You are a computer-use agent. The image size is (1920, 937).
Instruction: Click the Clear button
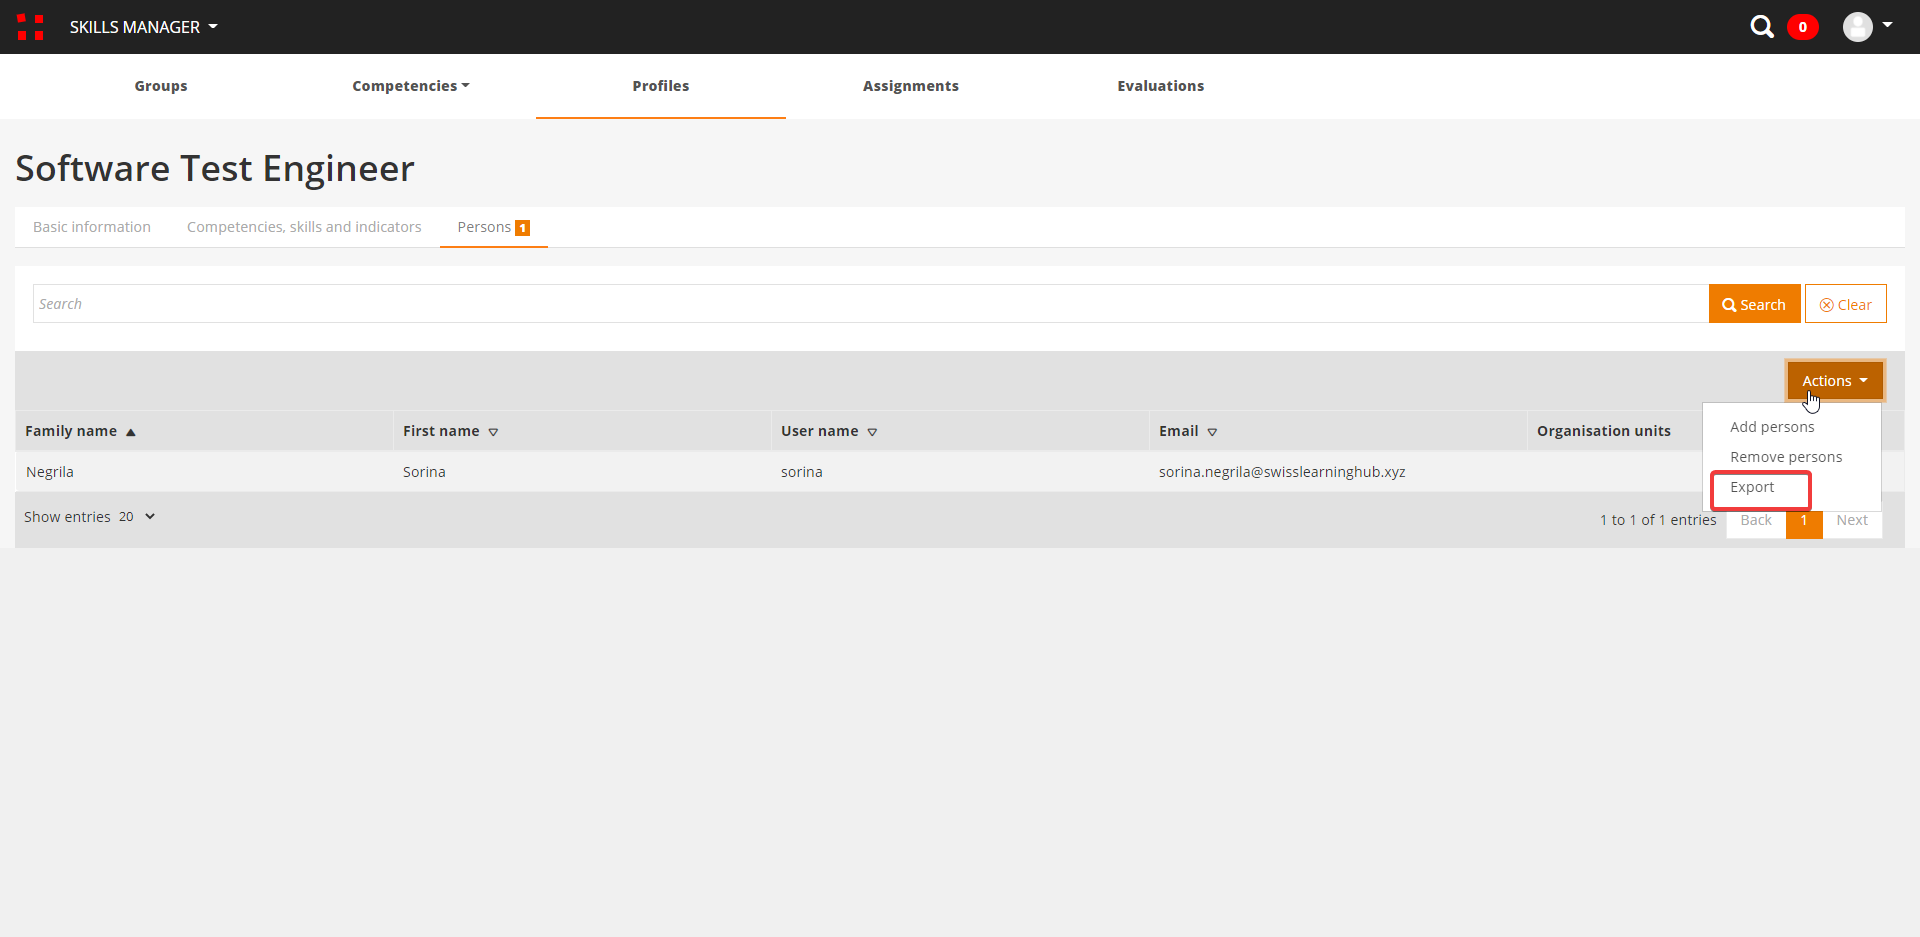[1845, 304]
